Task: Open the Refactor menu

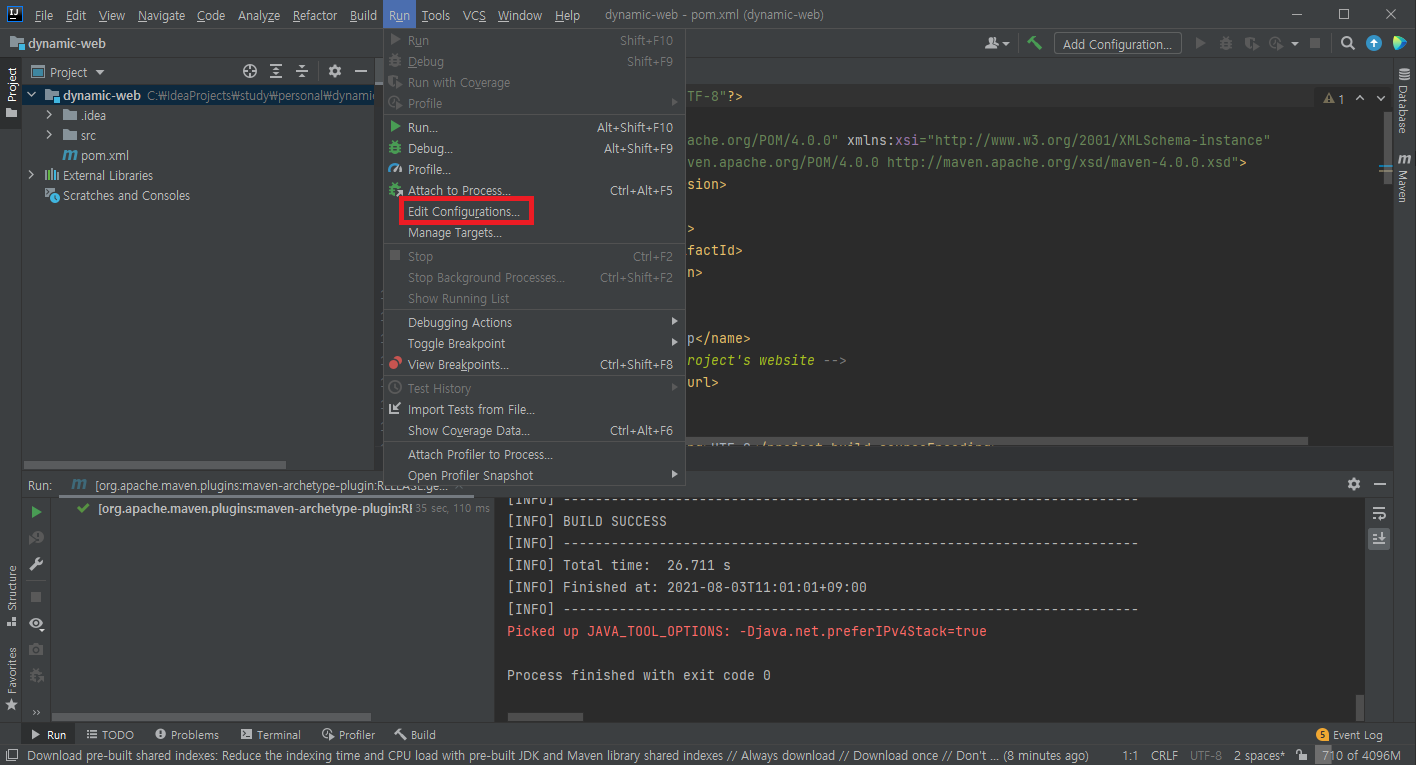Action: 315,15
